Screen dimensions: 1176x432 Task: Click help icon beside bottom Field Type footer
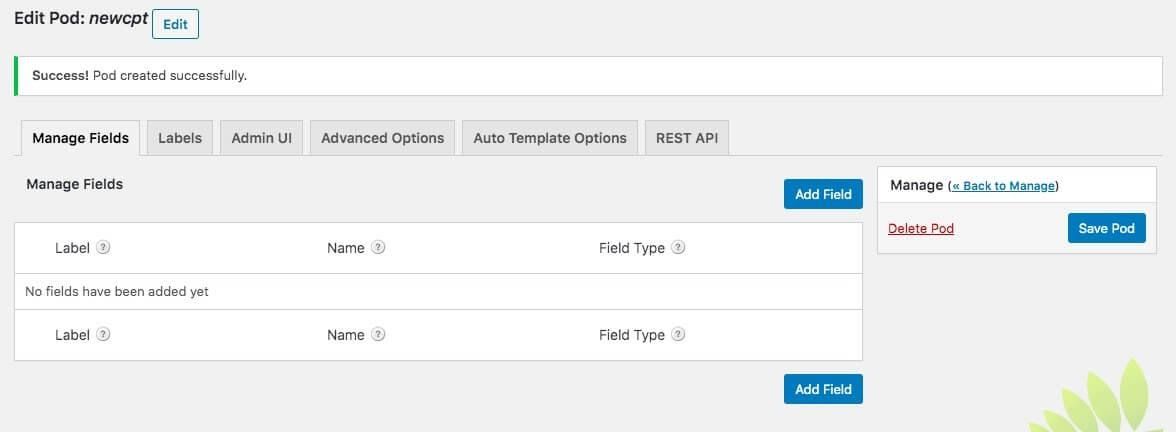[x=678, y=335]
